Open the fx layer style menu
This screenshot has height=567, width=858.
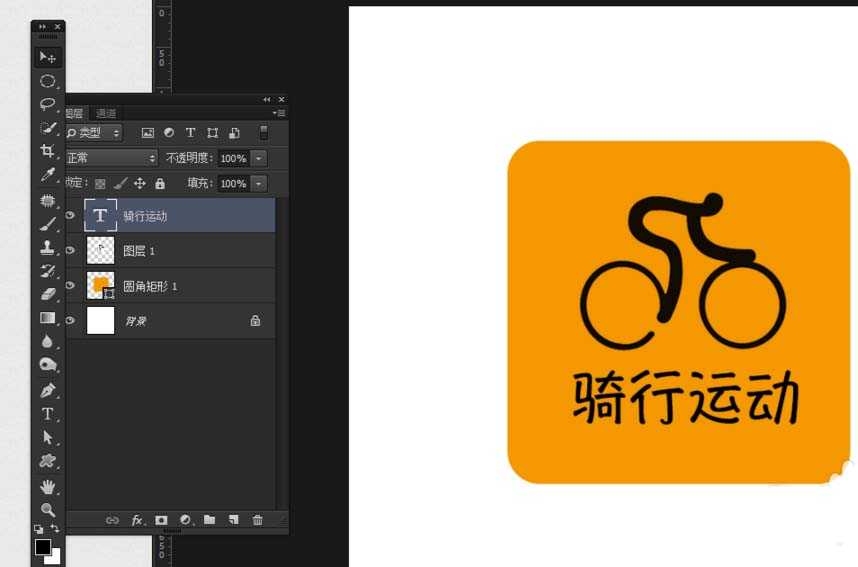(137, 520)
